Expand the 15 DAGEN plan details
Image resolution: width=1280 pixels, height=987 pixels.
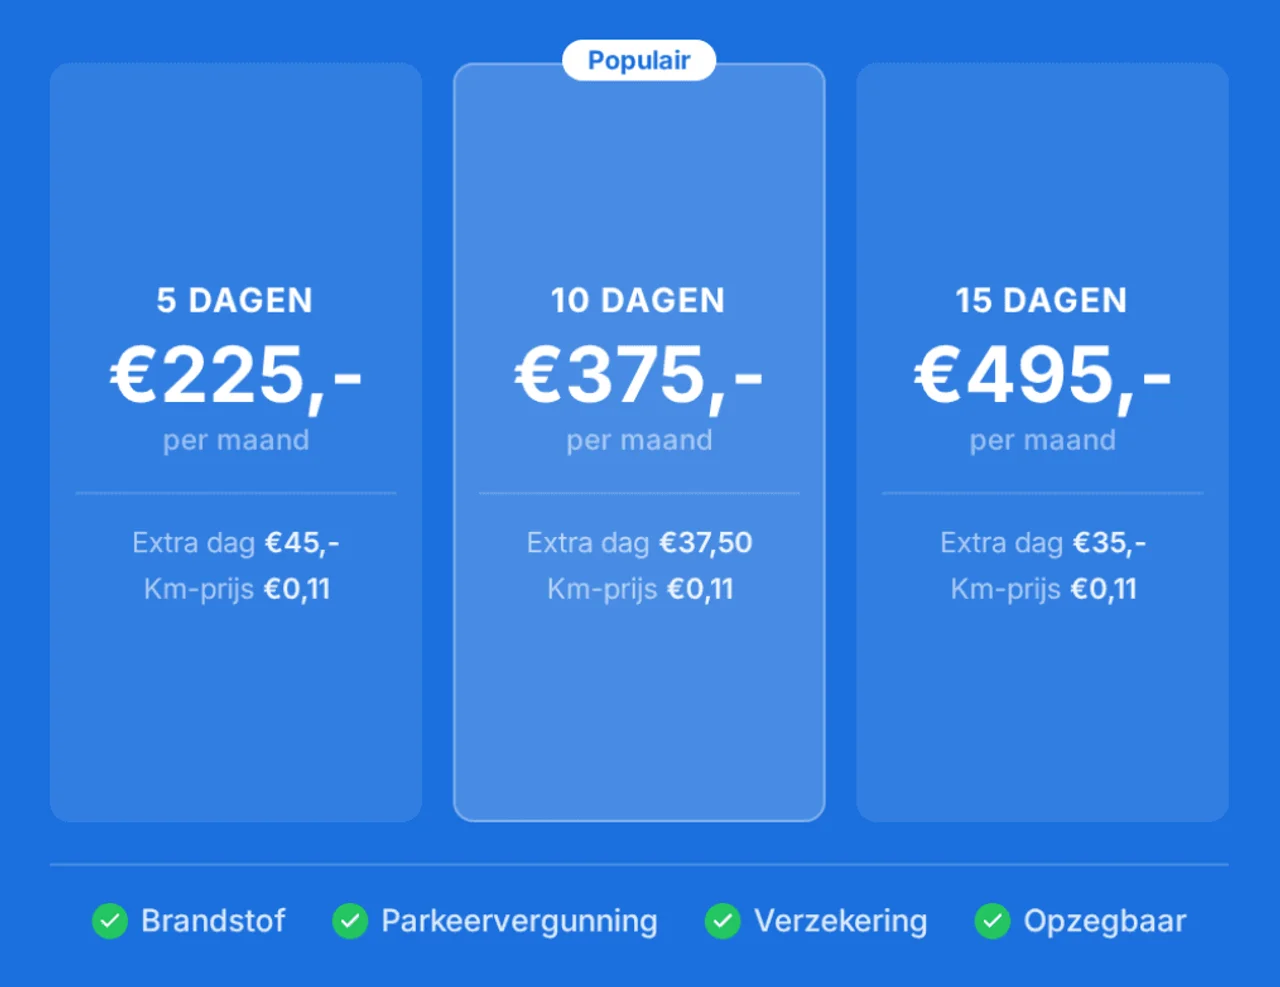pyautogui.click(x=1042, y=440)
